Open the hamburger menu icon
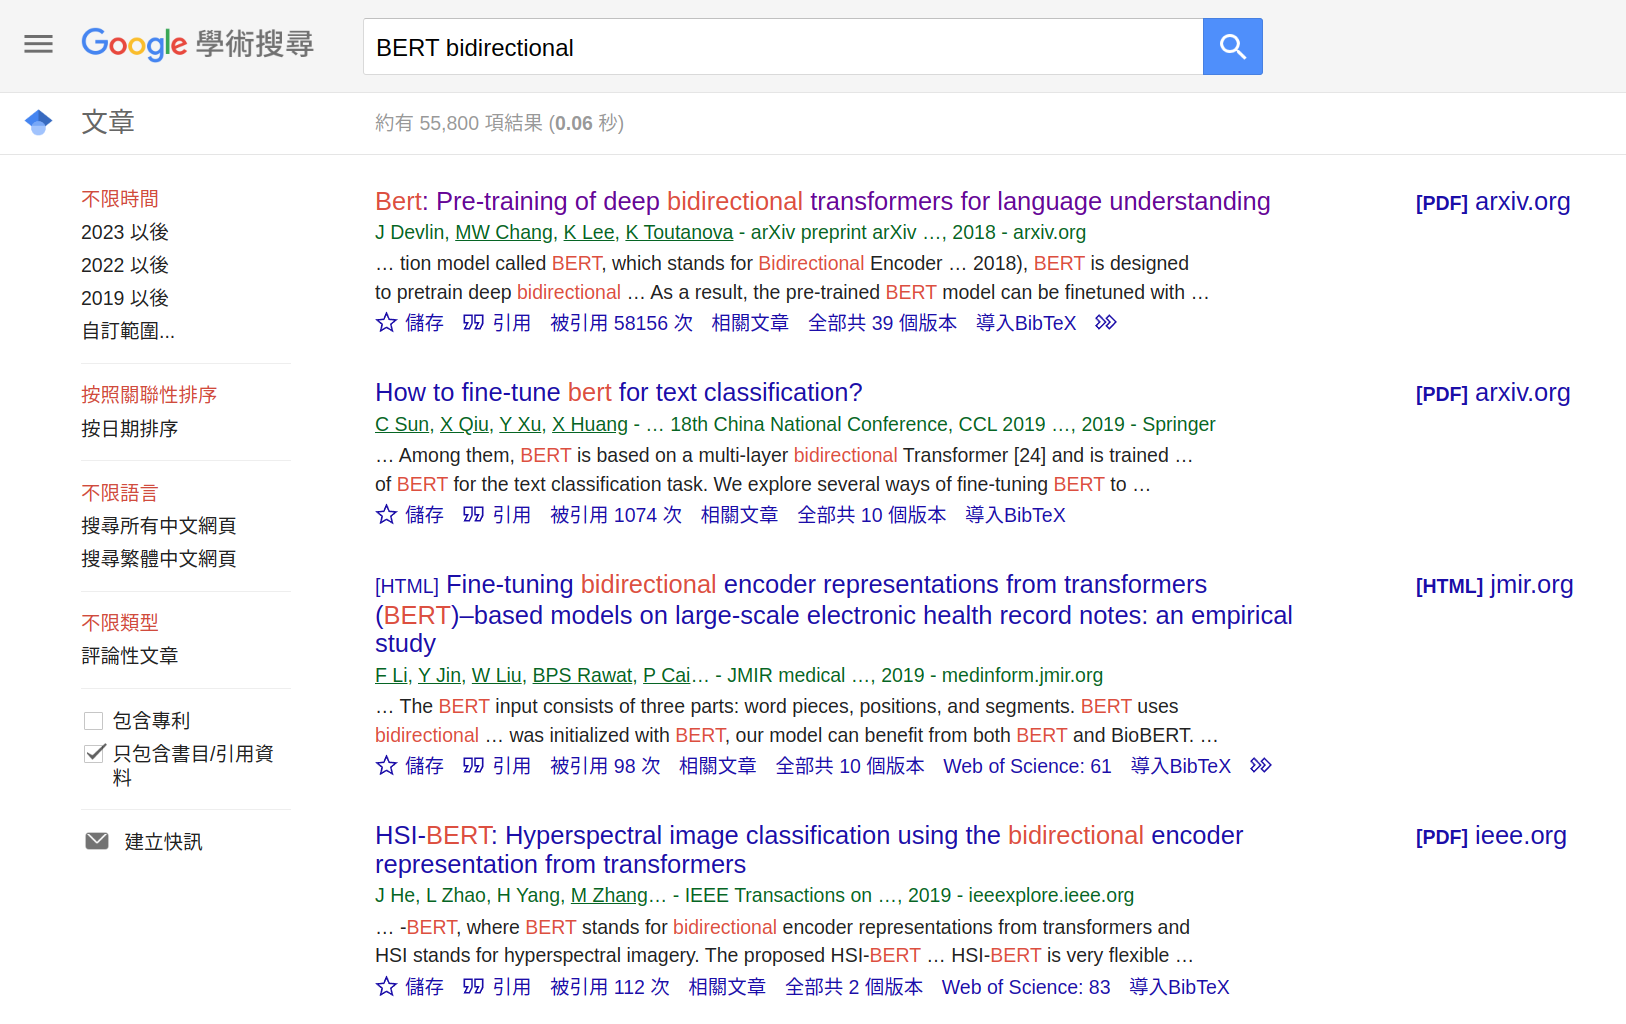This screenshot has height=1024, width=1626. click(x=38, y=44)
